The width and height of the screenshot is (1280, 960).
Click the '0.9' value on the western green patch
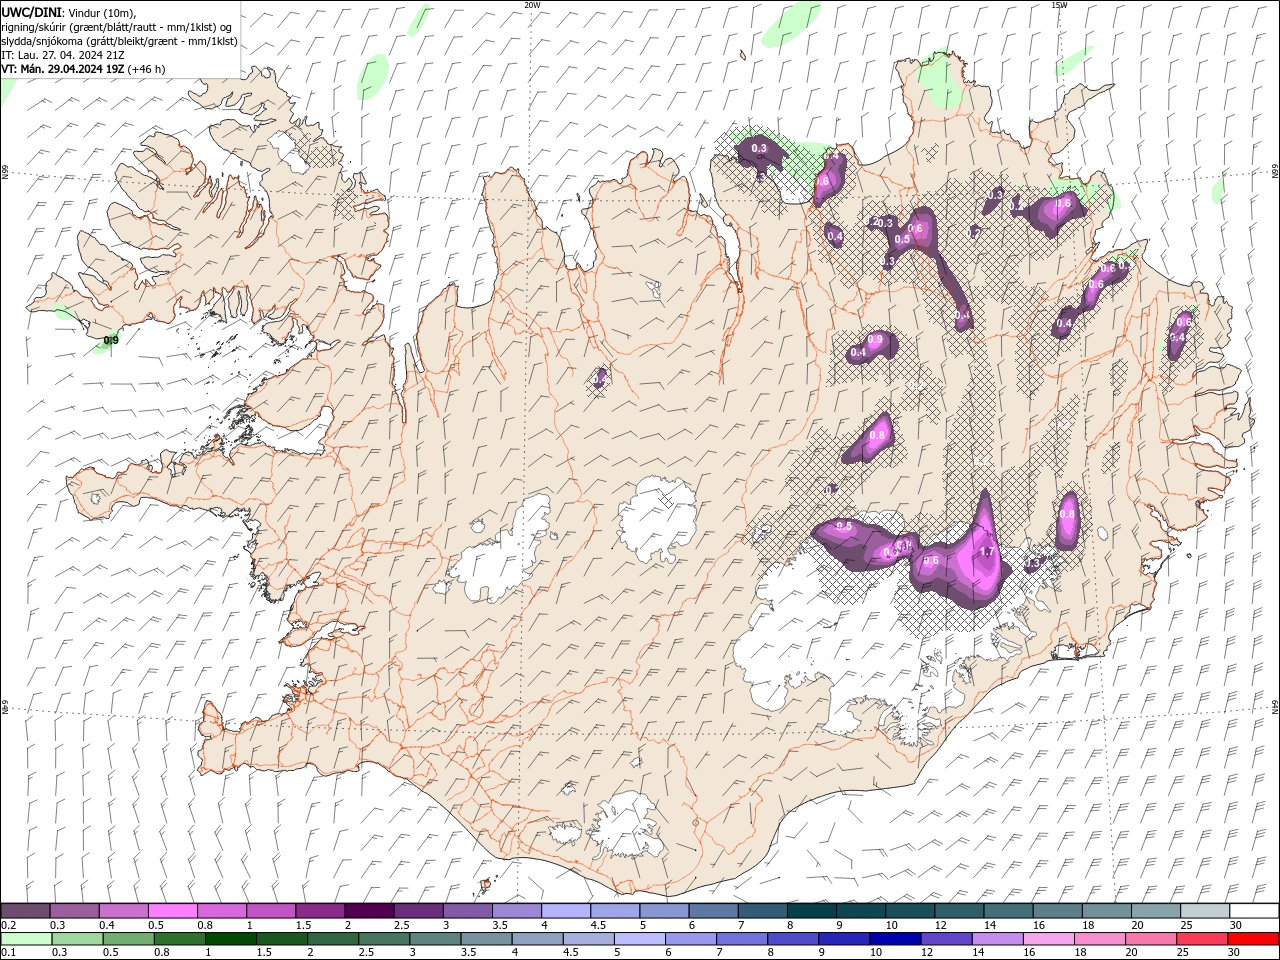pyautogui.click(x=111, y=340)
